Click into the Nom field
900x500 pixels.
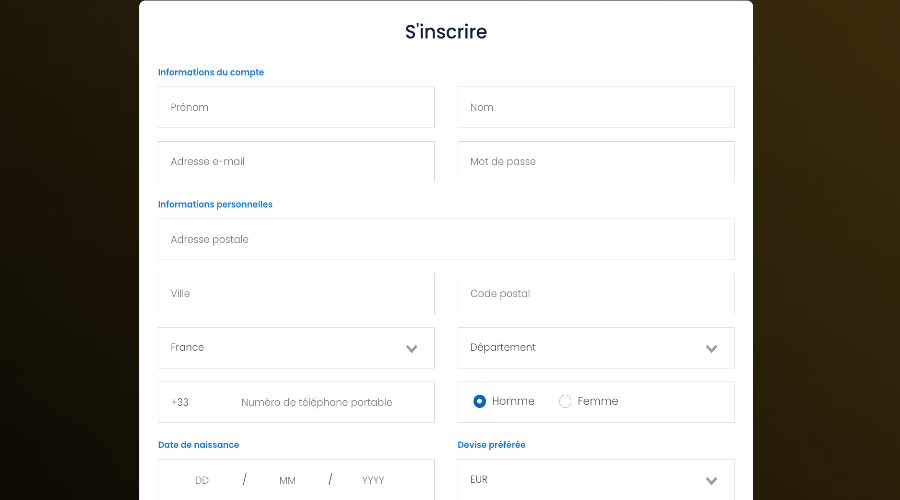click(596, 107)
